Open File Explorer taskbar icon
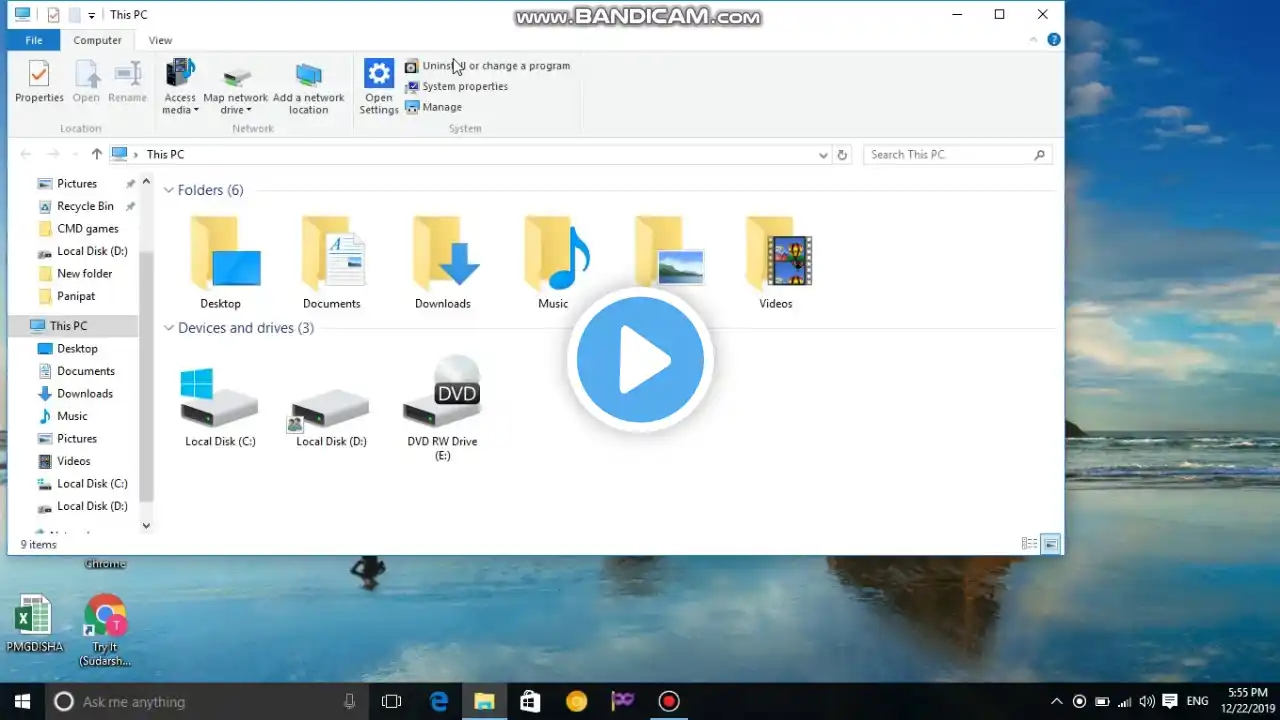The height and width of the screenshot is (720, 1280). pos(484,702)
